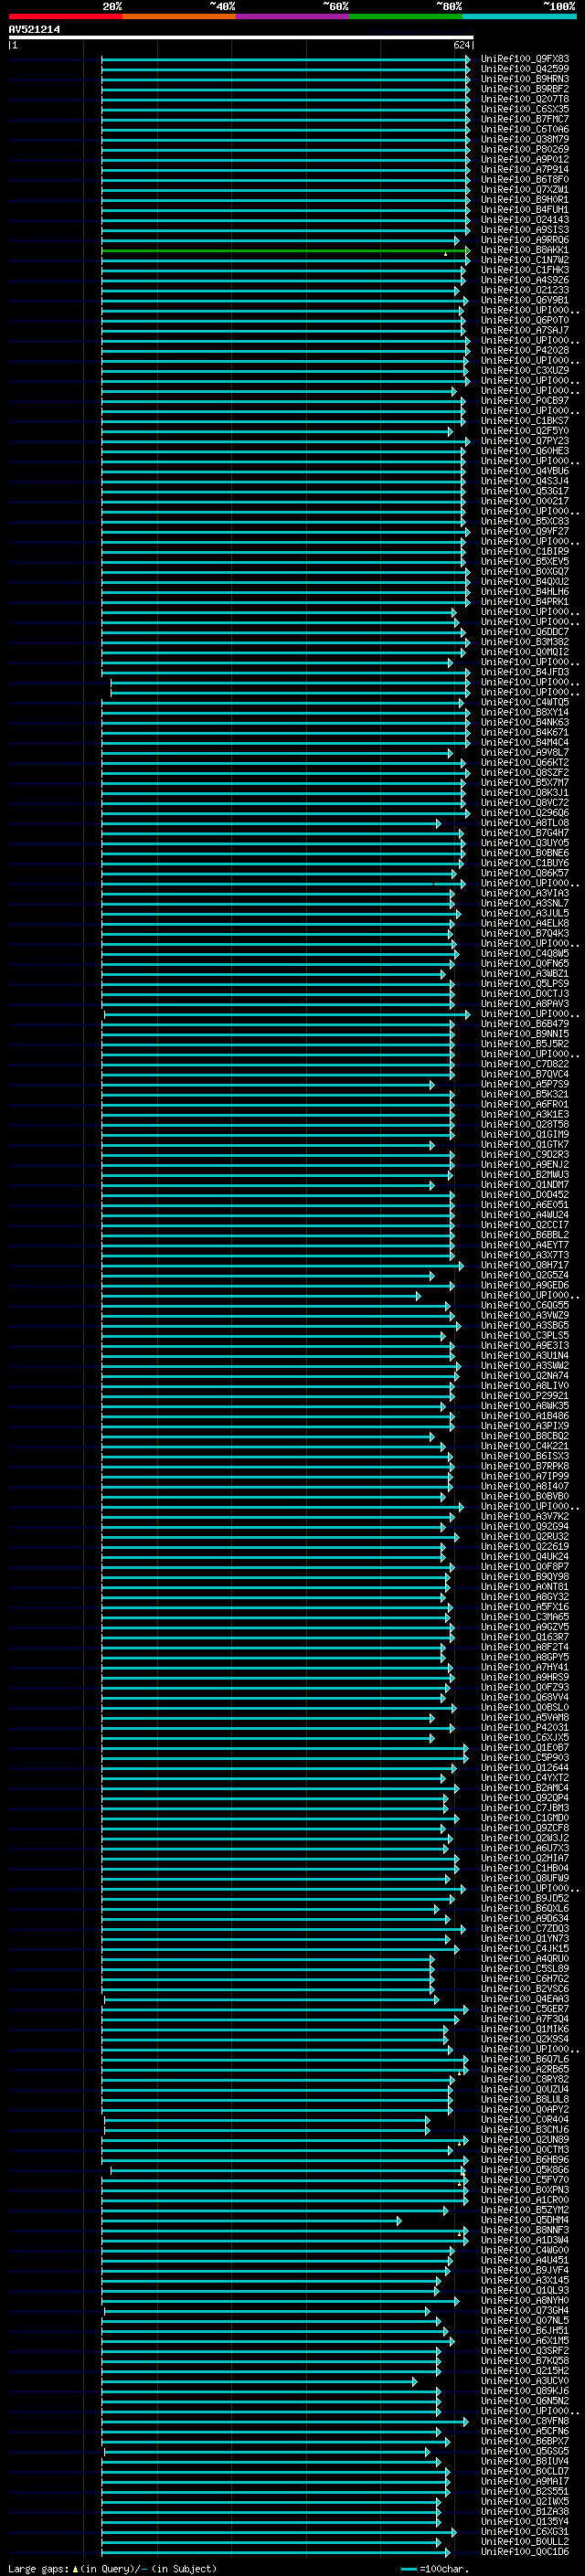Viewport: 585px width, 2576px height.
Task: Select the UniRef100_A7P914 label
Action: [x=524, y=169]
